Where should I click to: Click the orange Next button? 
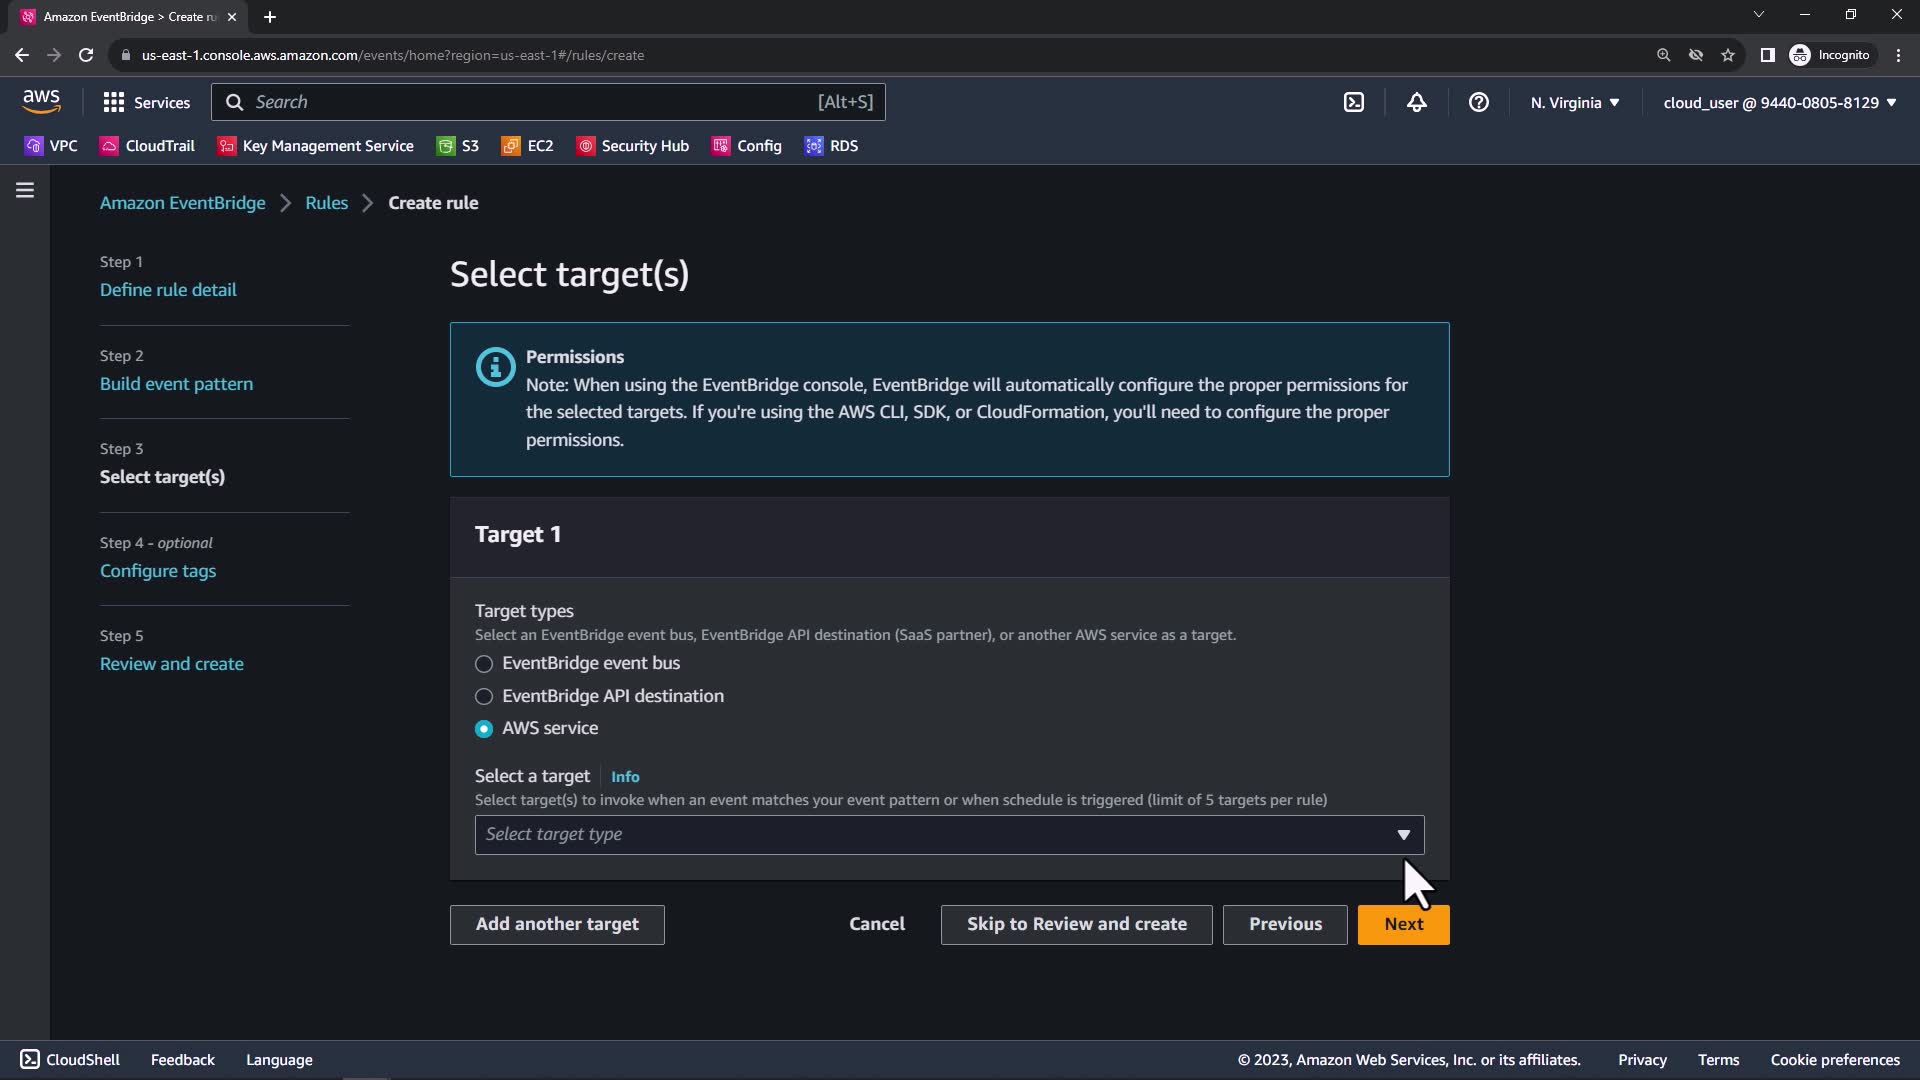1403,924
